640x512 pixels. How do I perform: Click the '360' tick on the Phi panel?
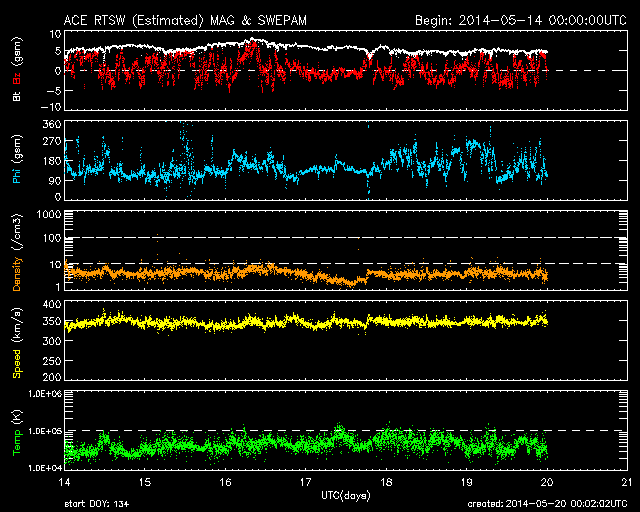[x=52, y=124]
